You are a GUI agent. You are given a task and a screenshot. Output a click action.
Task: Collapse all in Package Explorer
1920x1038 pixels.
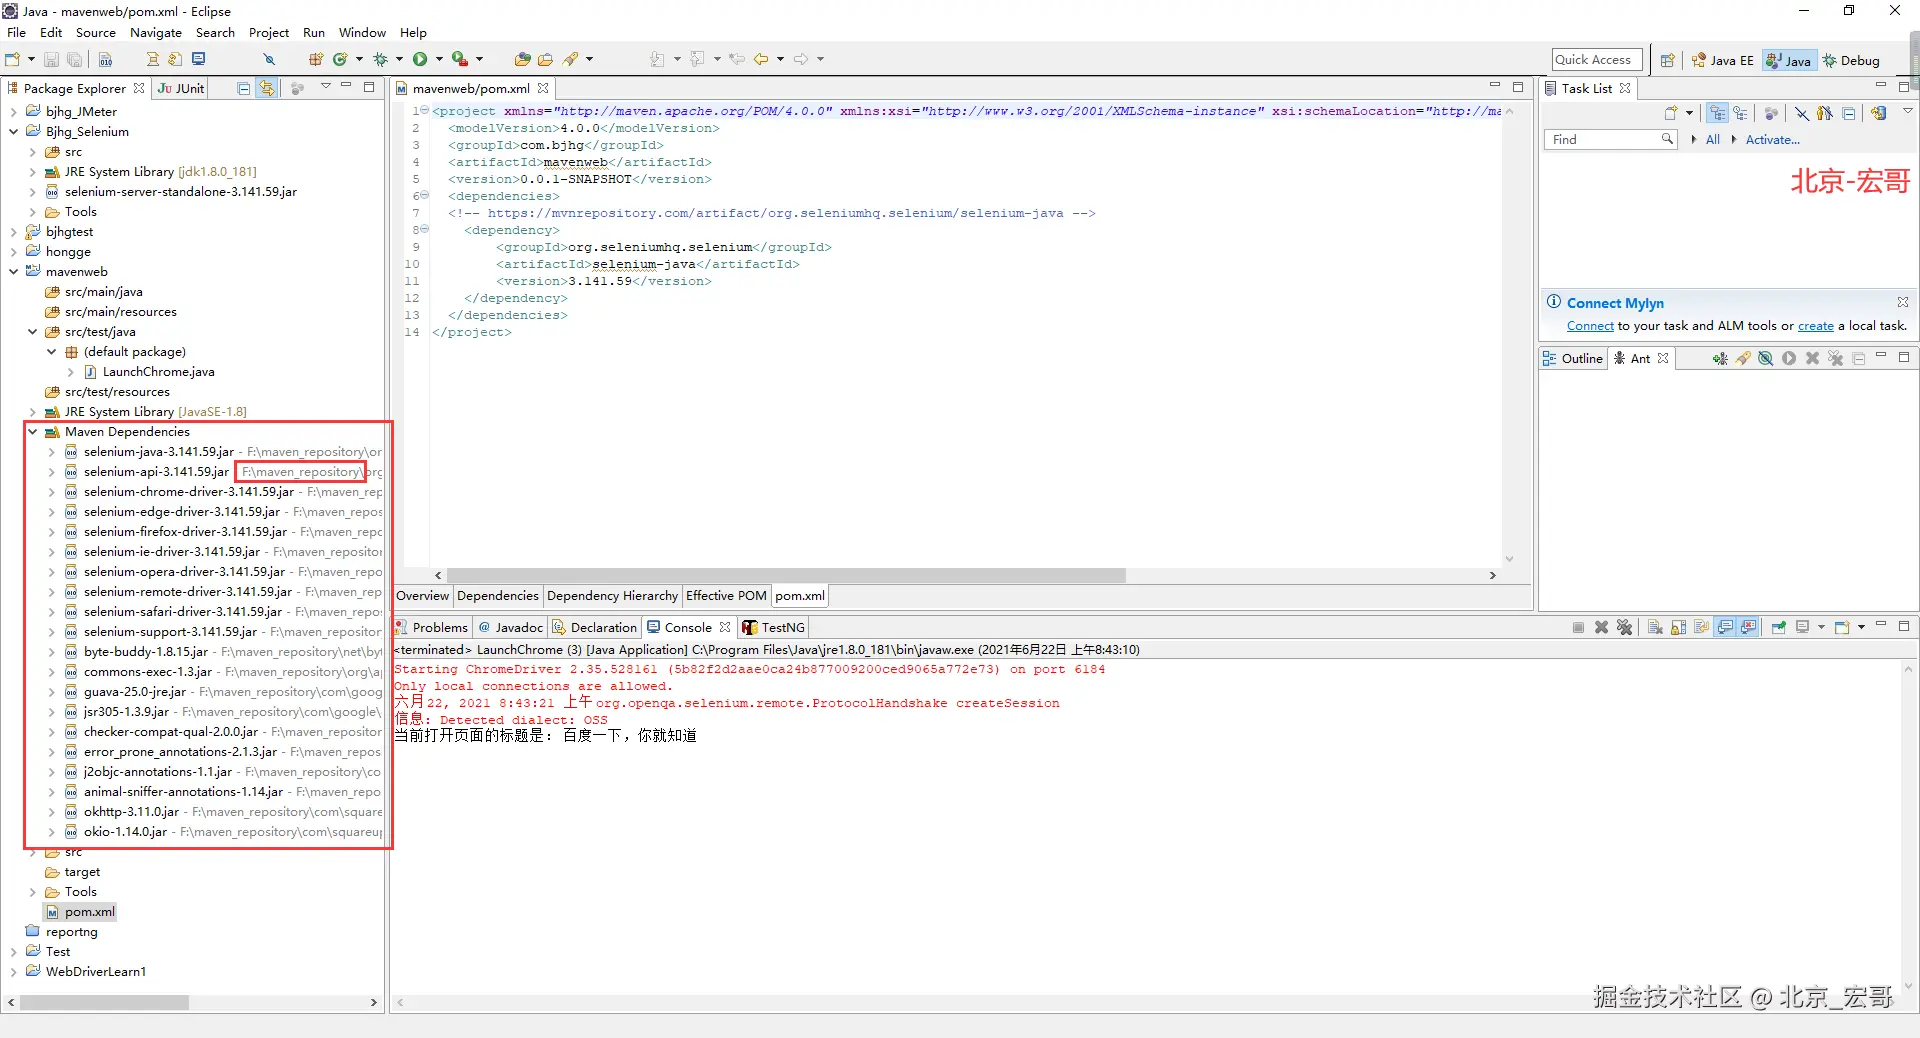(244, 88)
